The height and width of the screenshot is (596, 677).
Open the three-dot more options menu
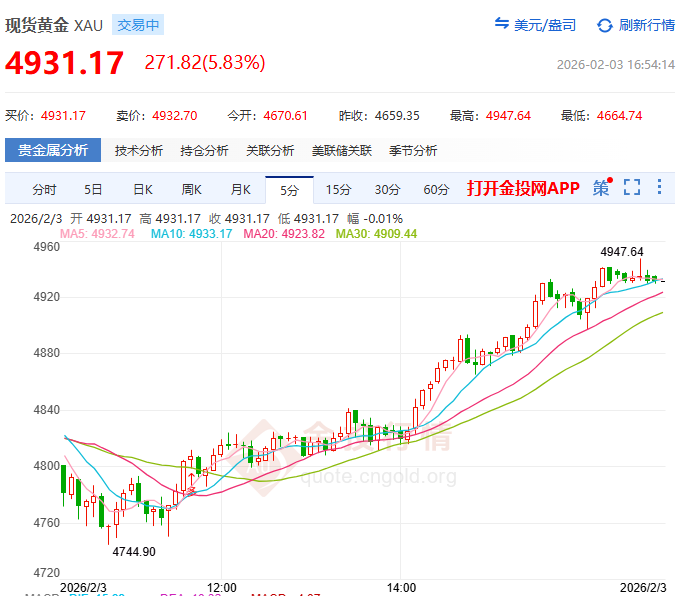click(659, 187)
